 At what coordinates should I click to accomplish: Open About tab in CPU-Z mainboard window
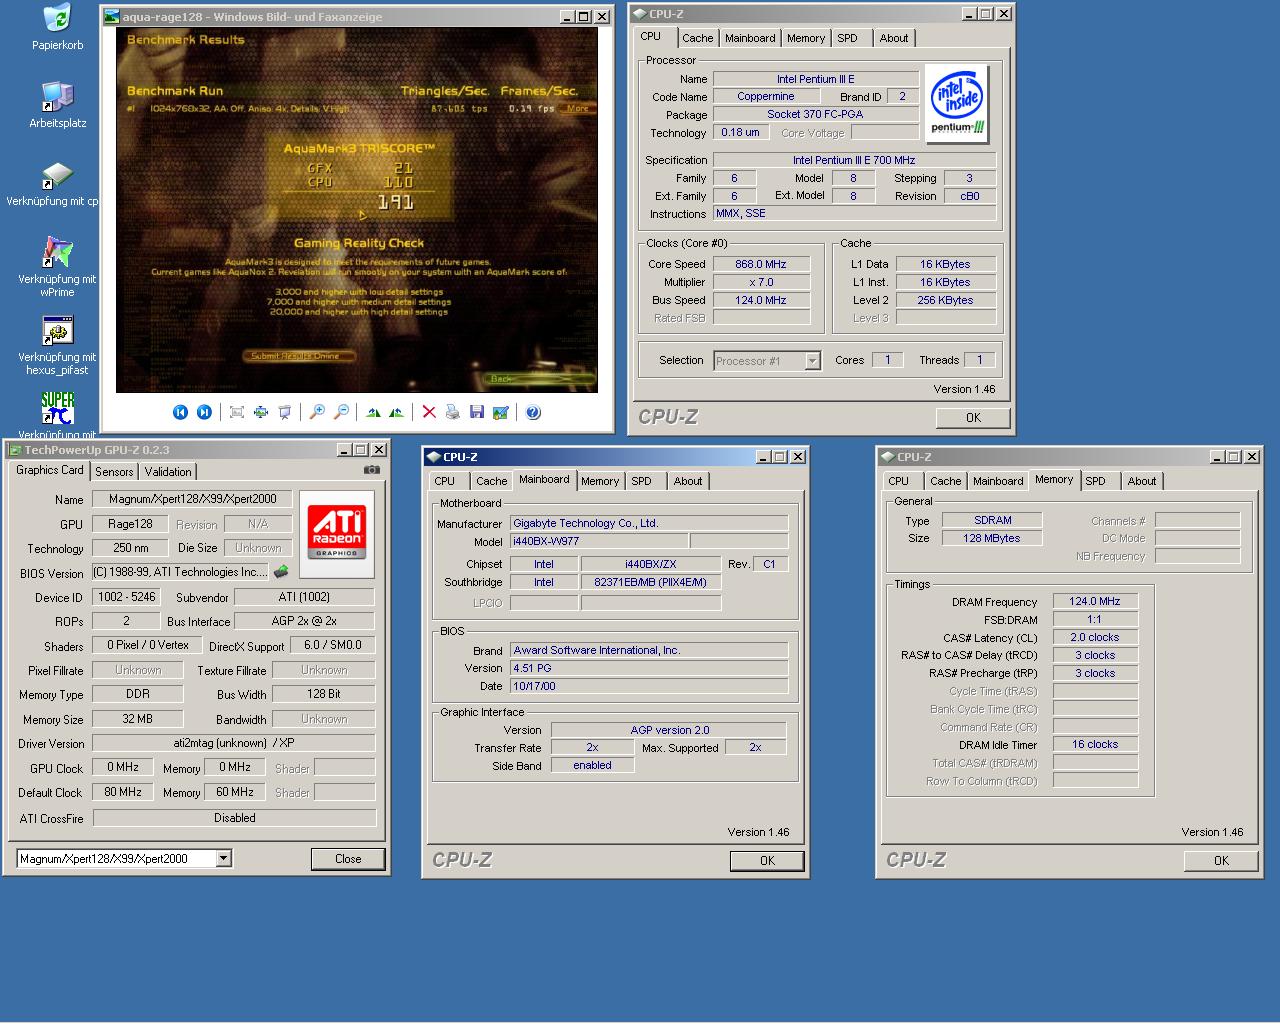pyautogui.click(x=688, y=481)
